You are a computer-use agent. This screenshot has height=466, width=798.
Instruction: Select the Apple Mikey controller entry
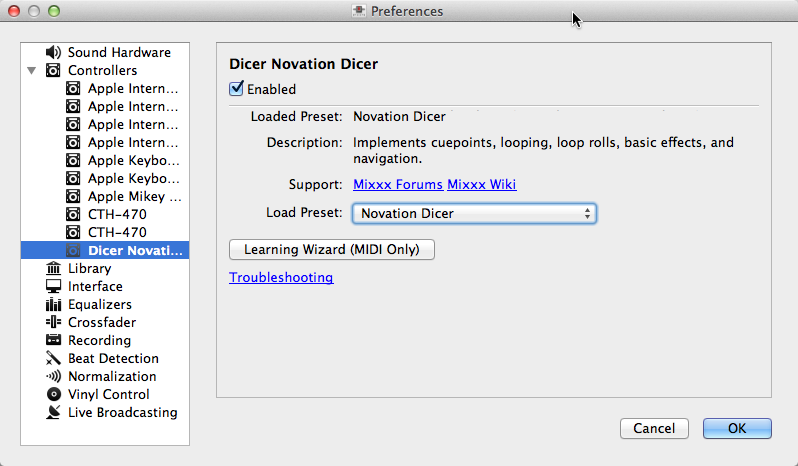(134, 196)
